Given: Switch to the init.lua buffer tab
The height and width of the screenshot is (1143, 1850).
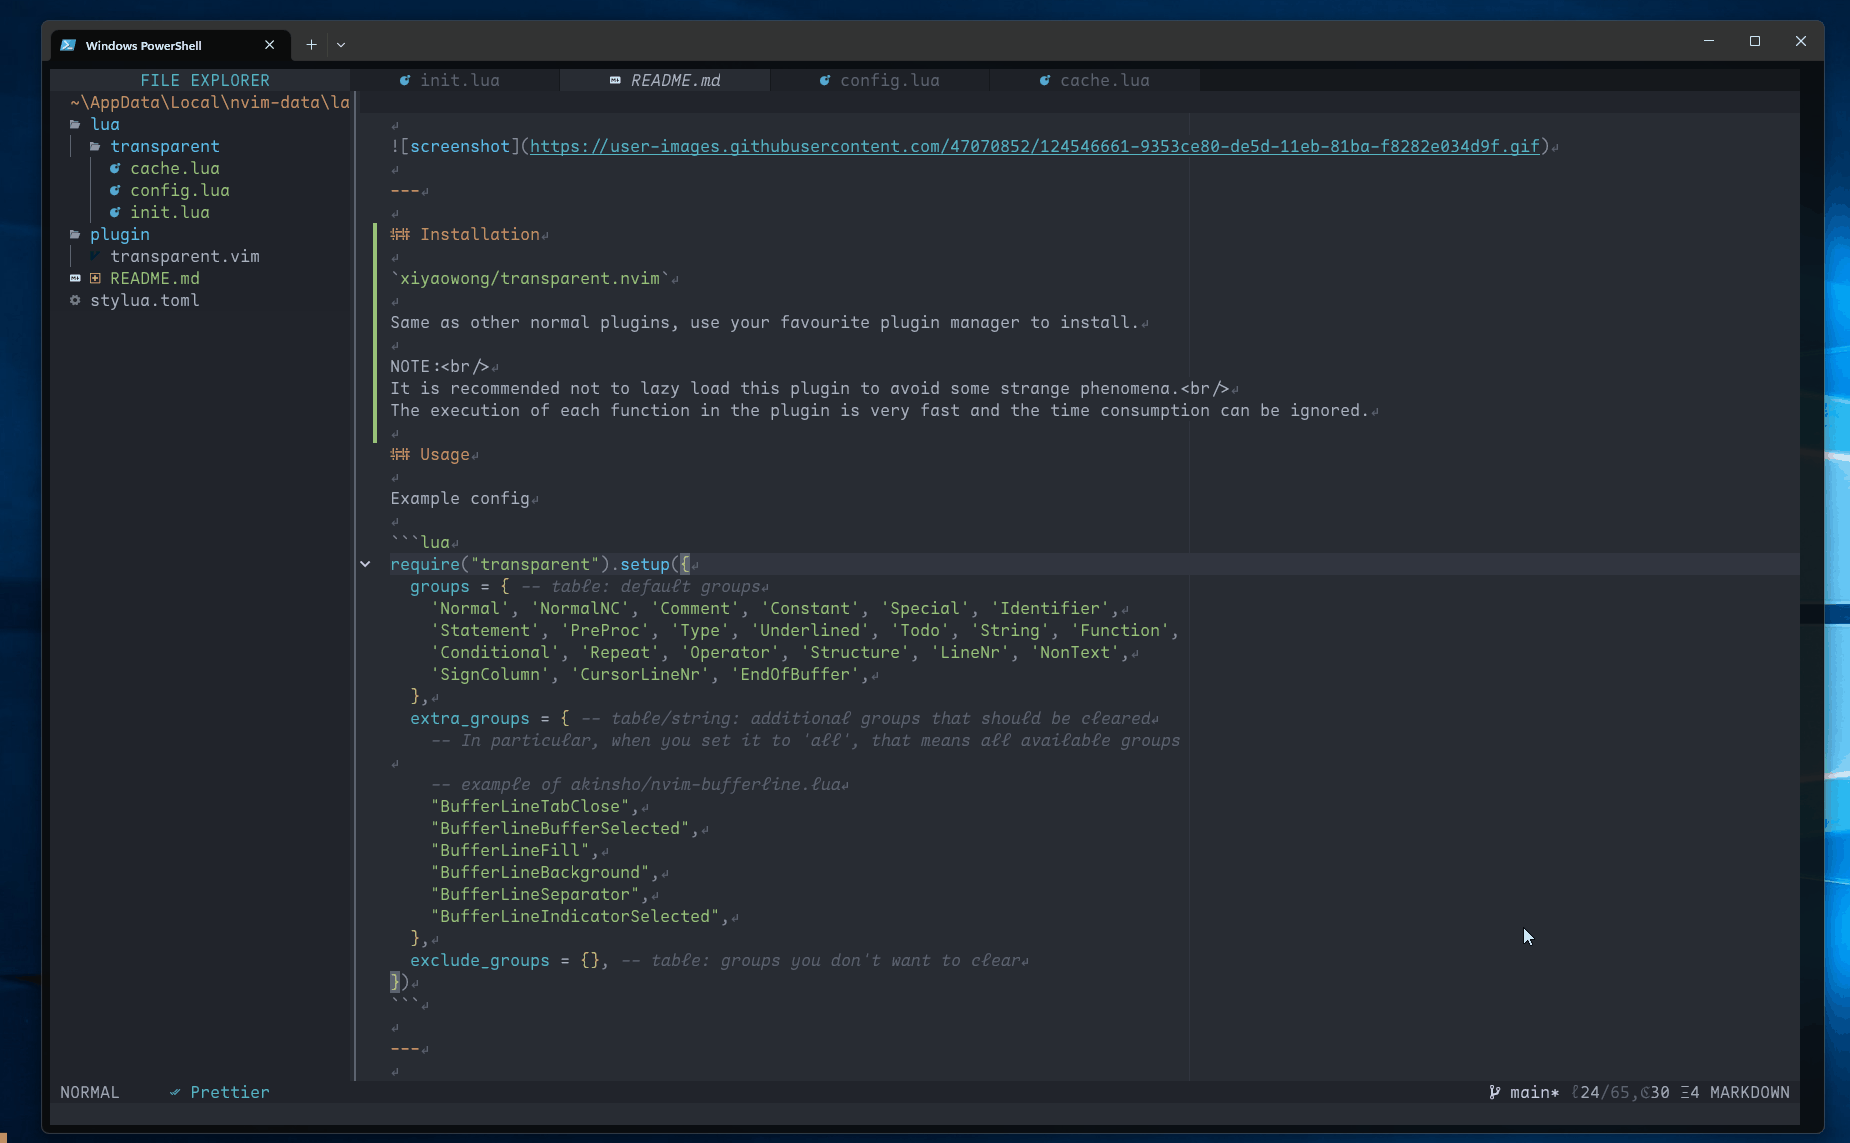Looking at the screenshot, I should 454,81.
